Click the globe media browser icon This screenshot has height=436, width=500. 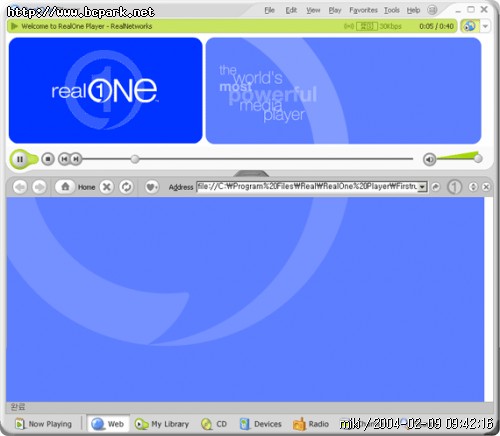(x=469, y=26)
